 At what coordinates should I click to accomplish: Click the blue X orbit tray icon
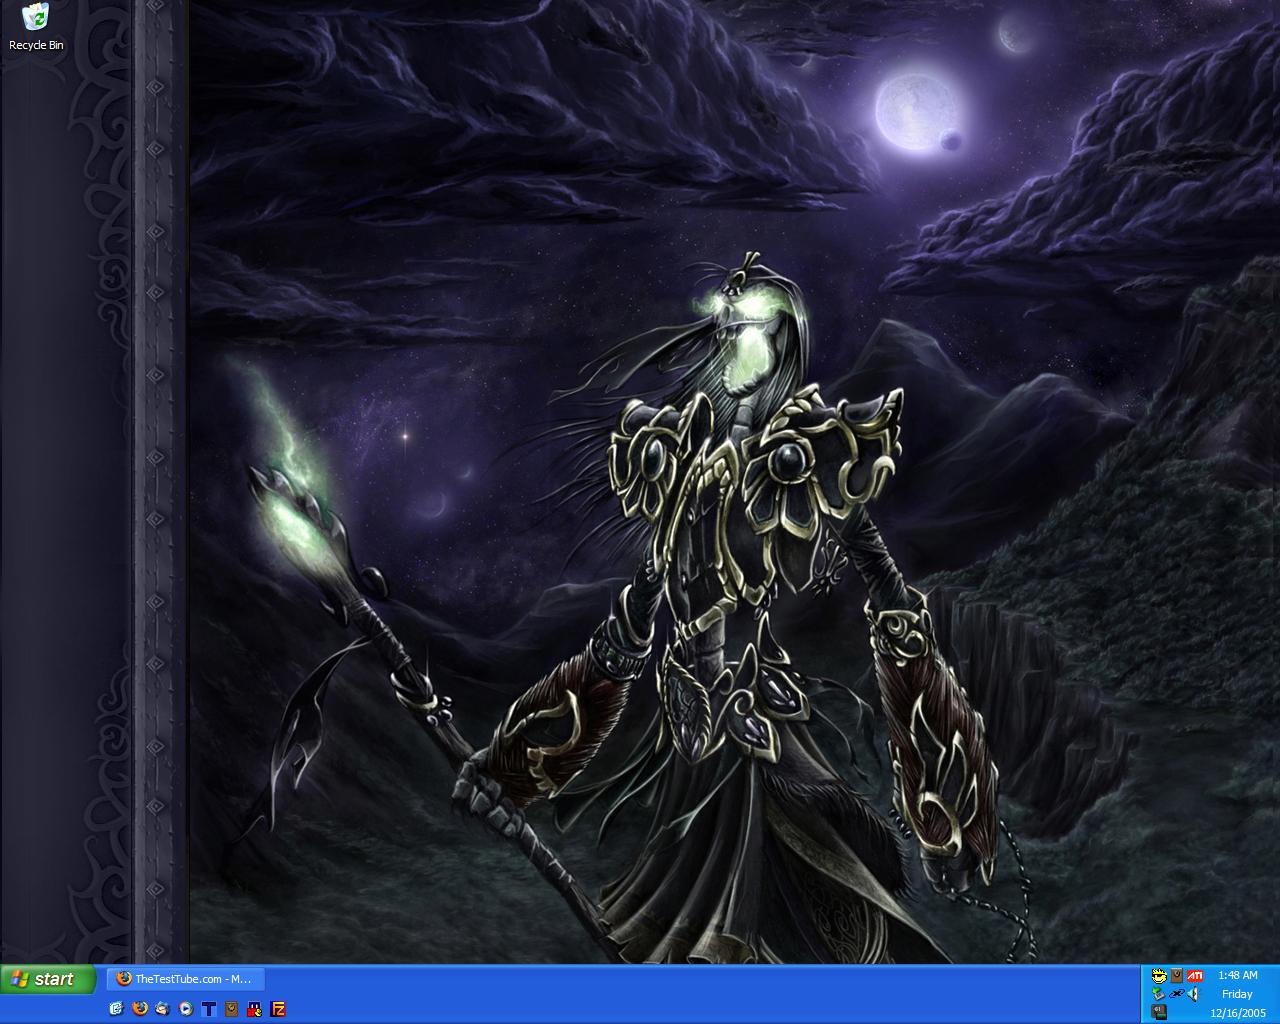(x=1177, y=993)
